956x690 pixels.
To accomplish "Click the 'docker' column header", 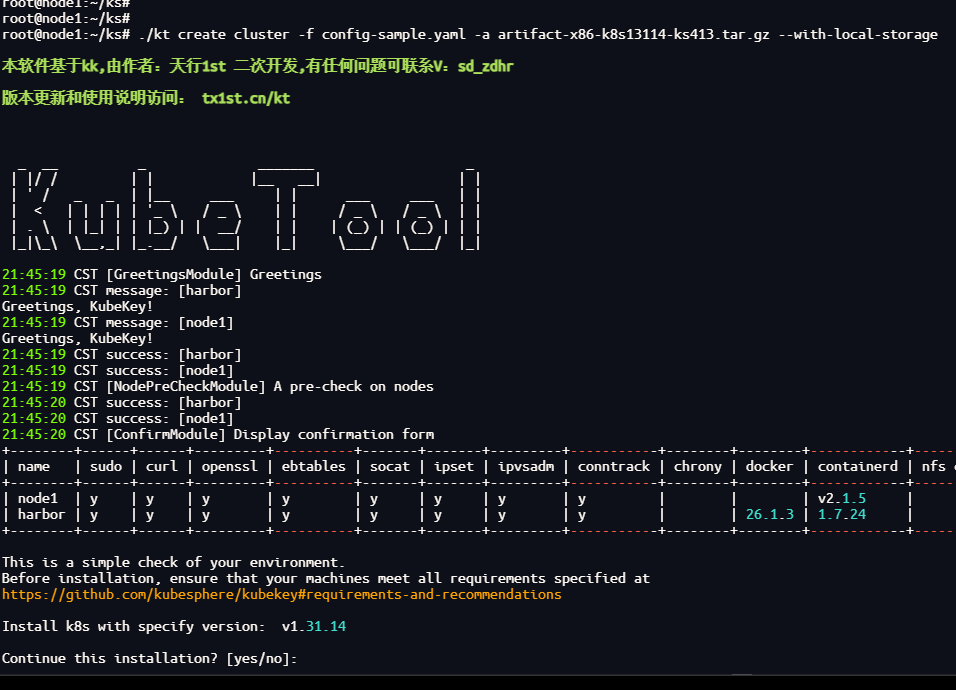I will [769, 466].
